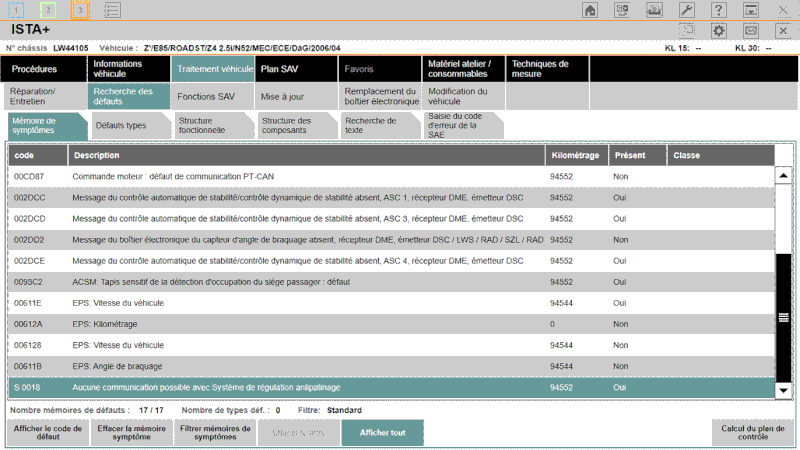Open Mise à jour submenu

(296, 96)
